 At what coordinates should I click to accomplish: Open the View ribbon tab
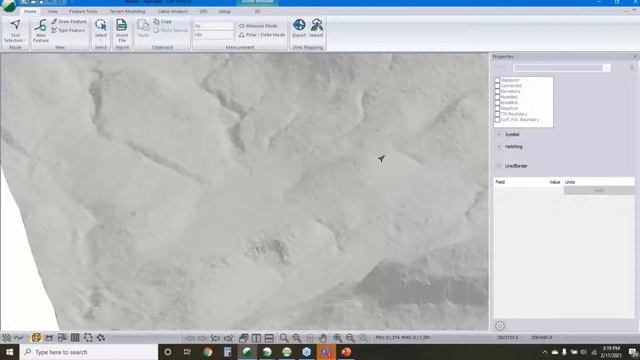(53, 11)
